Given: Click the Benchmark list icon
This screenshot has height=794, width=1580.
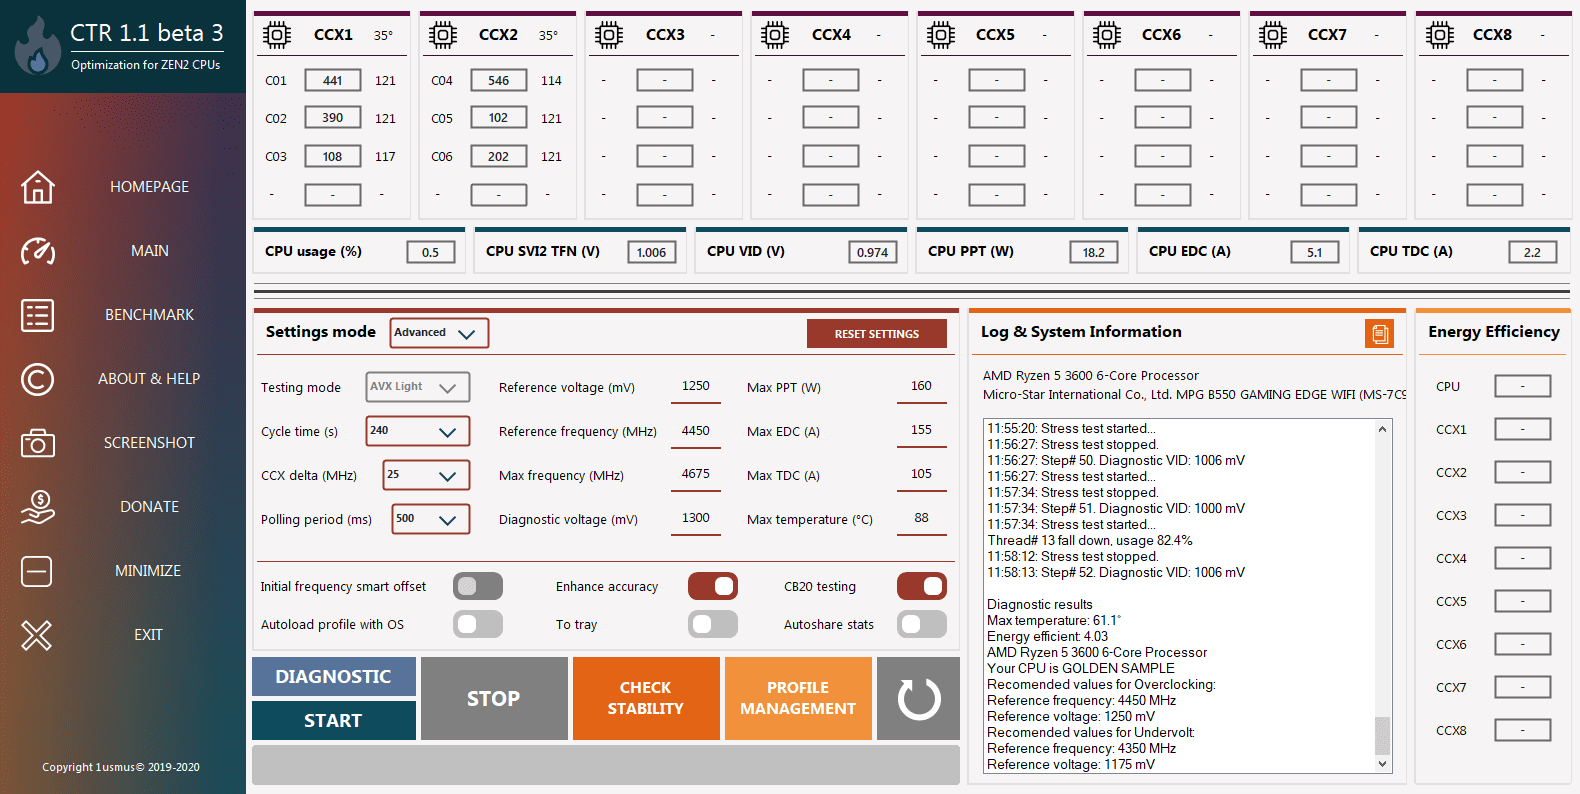Looking at the screenshot, I should tap(38, 315).
